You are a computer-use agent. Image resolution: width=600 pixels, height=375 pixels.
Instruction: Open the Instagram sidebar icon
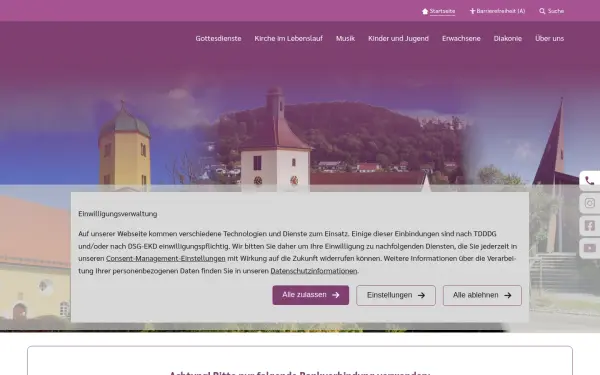[x=590, y=203]
